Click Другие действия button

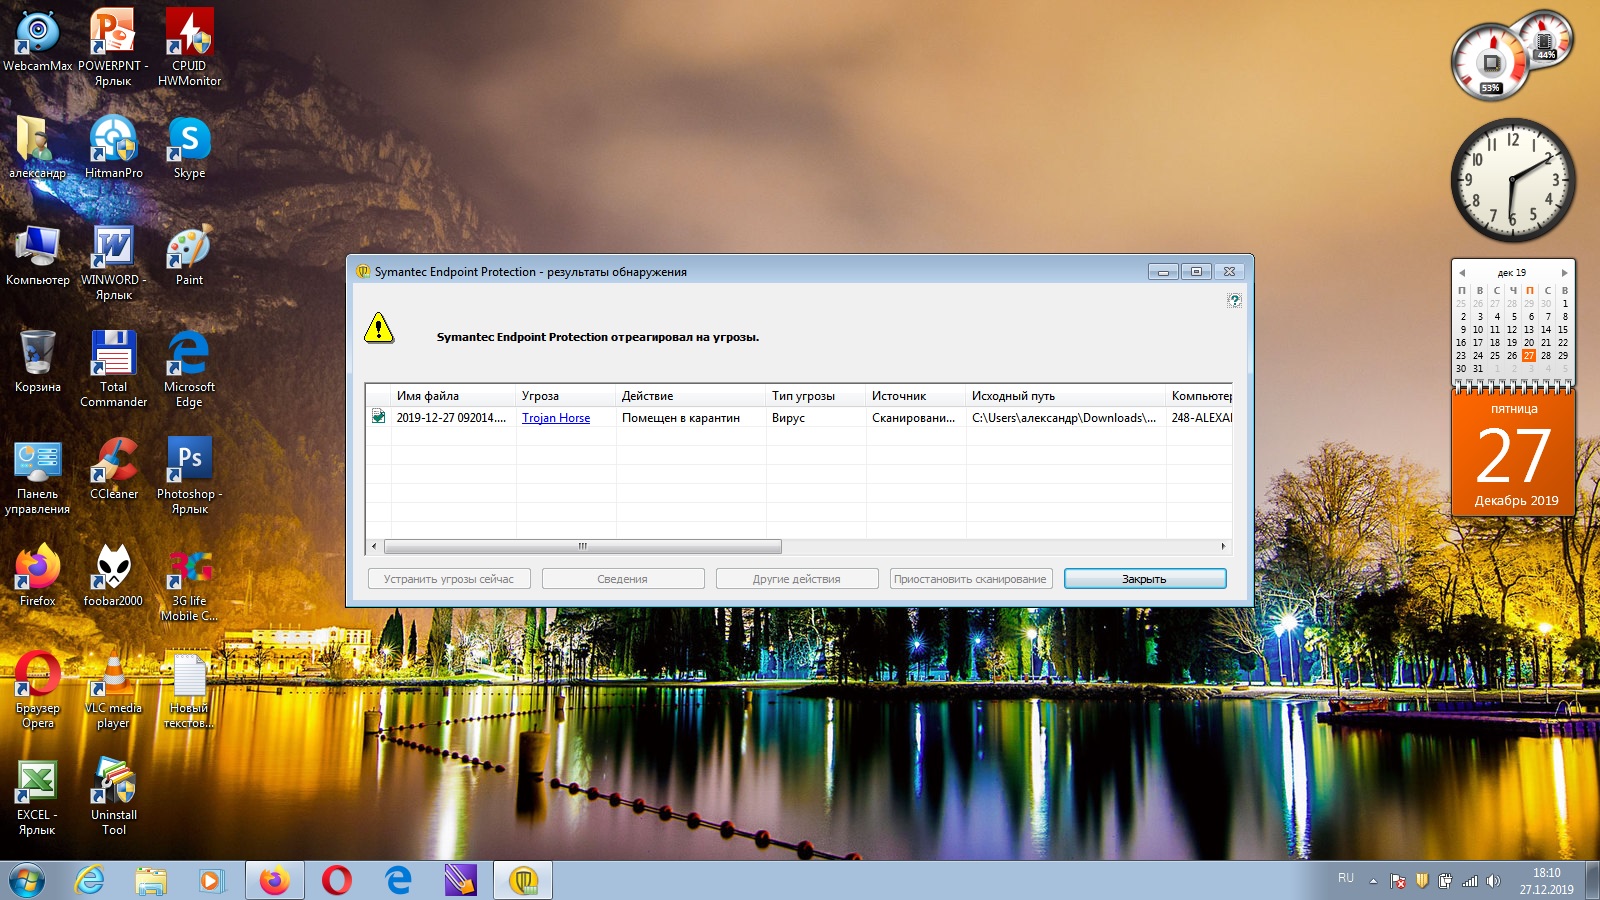(797, 579)
